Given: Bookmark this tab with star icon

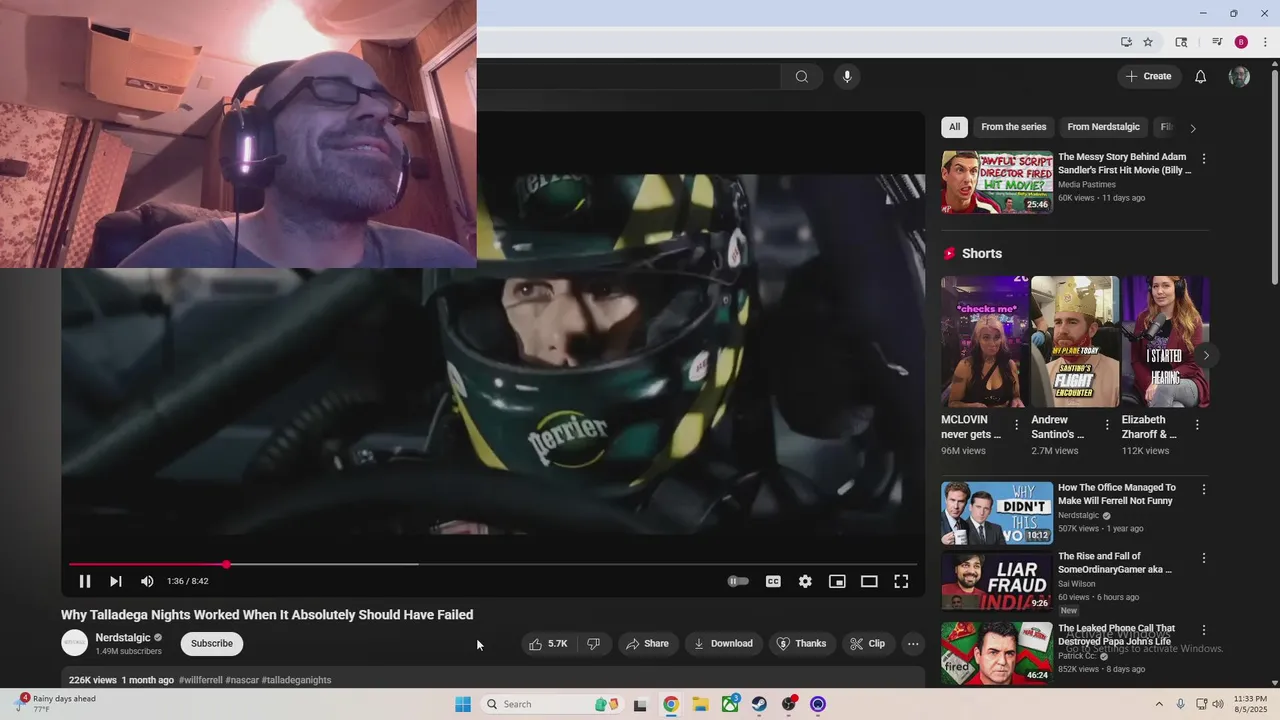Looking at the screenshot, I should [x=1148, y=42].
